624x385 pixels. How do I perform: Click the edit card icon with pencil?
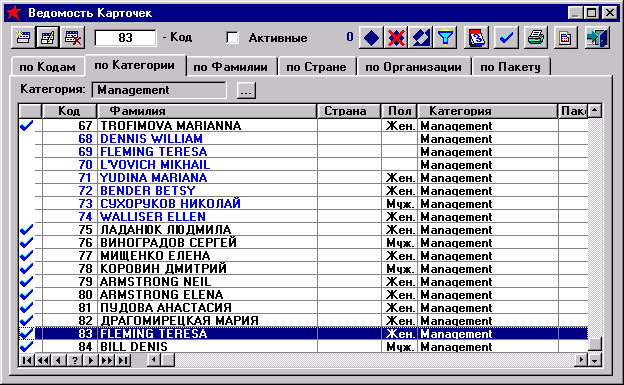[x=48, y=38]
